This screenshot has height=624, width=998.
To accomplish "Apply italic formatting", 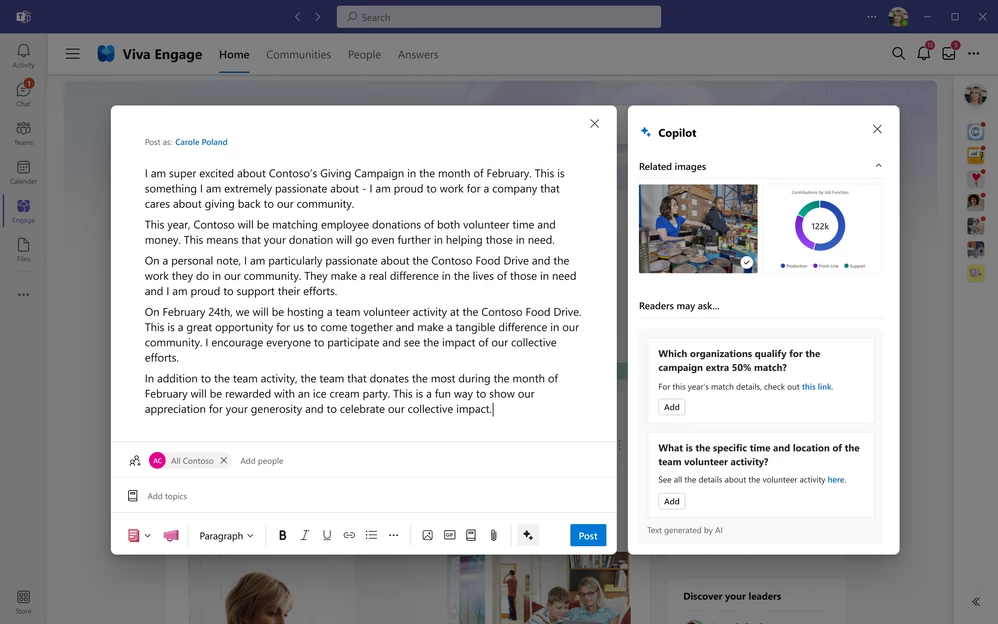I will tap(304, 535).
